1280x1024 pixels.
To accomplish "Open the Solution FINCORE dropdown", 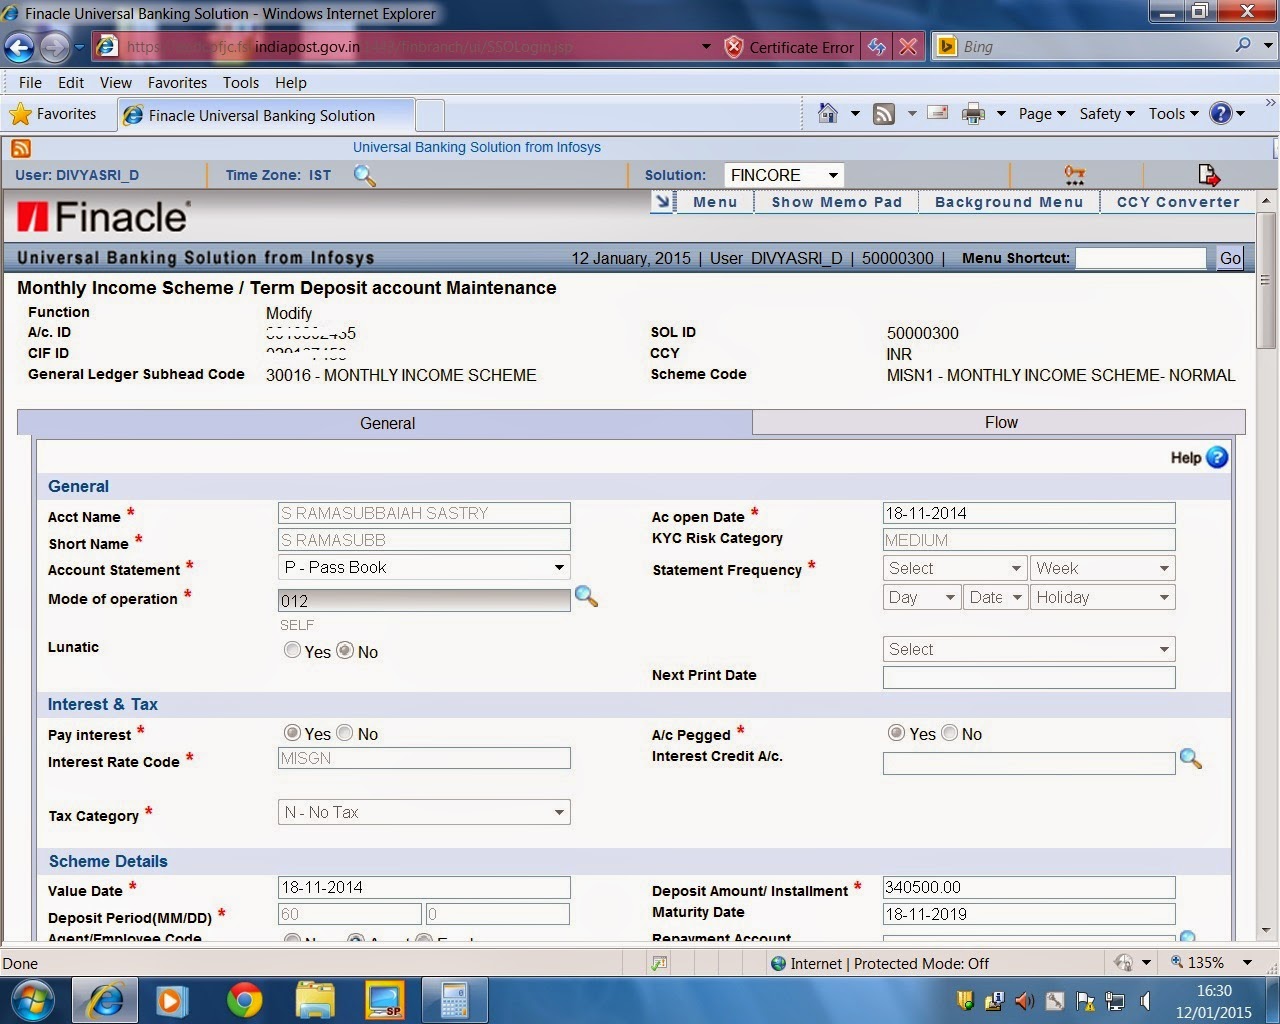I will 783,175.
